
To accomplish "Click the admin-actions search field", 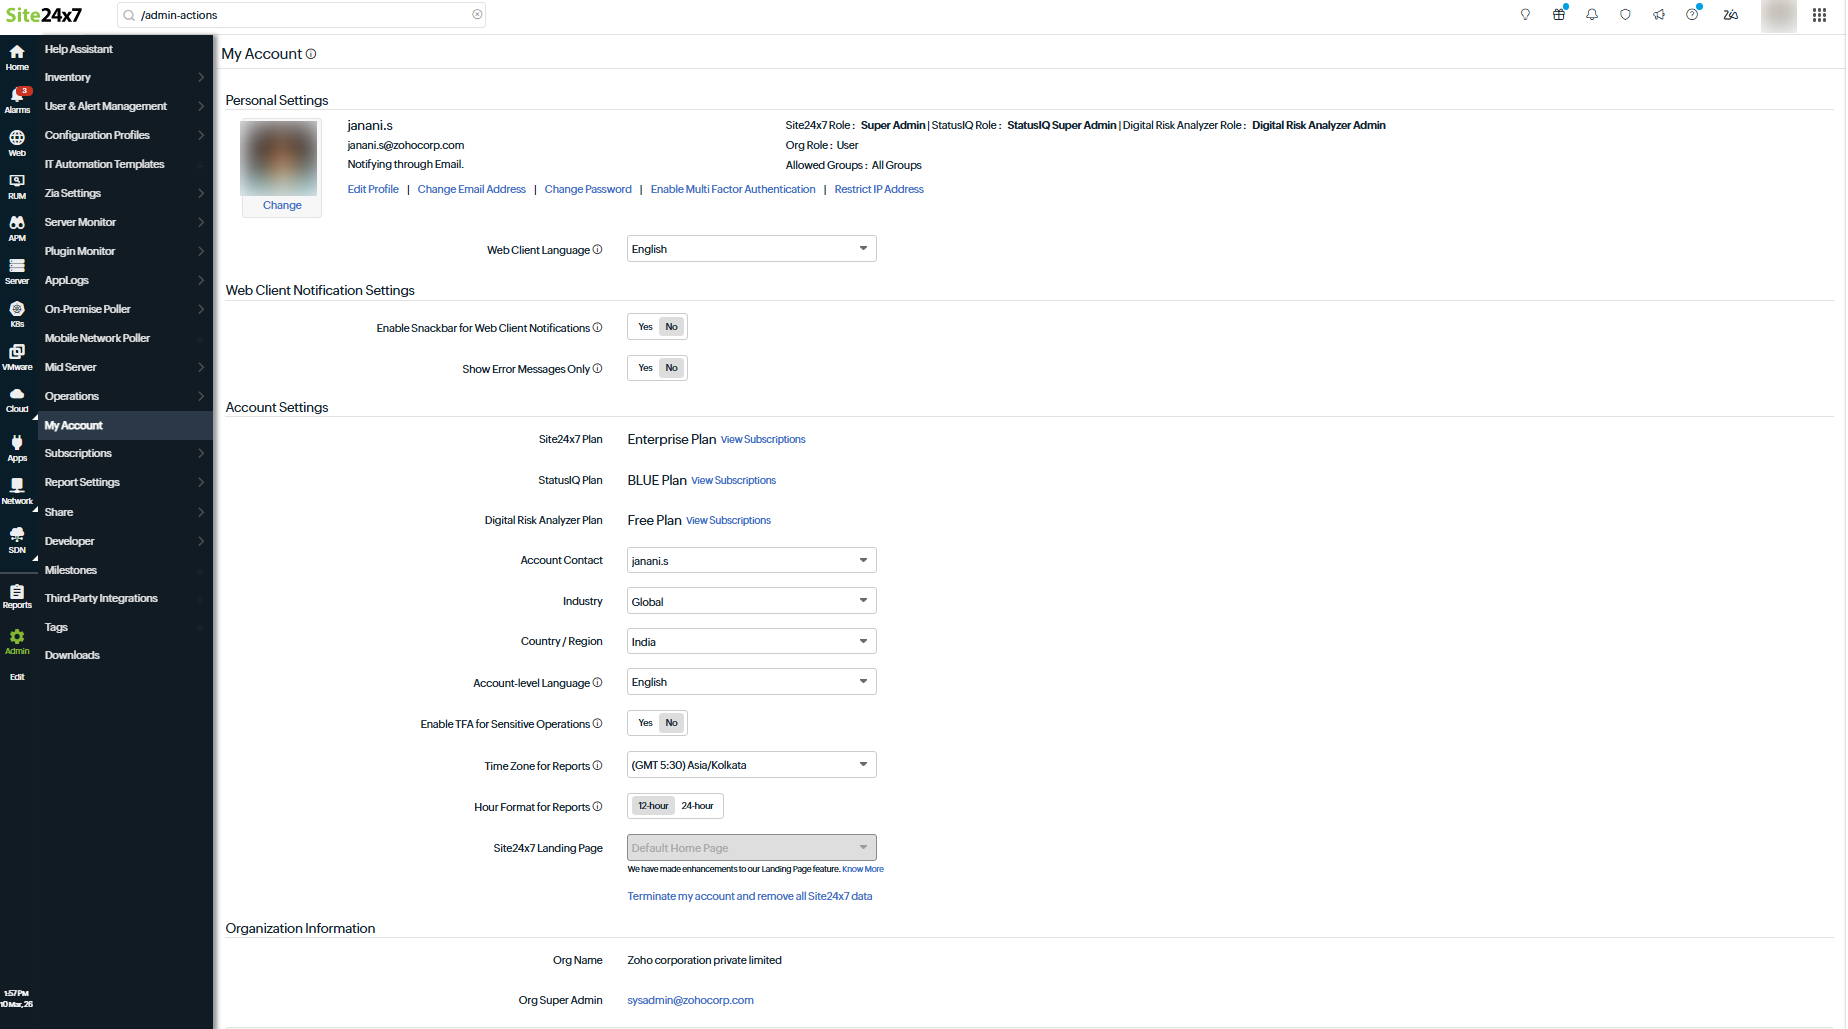I will click(301, 15).
